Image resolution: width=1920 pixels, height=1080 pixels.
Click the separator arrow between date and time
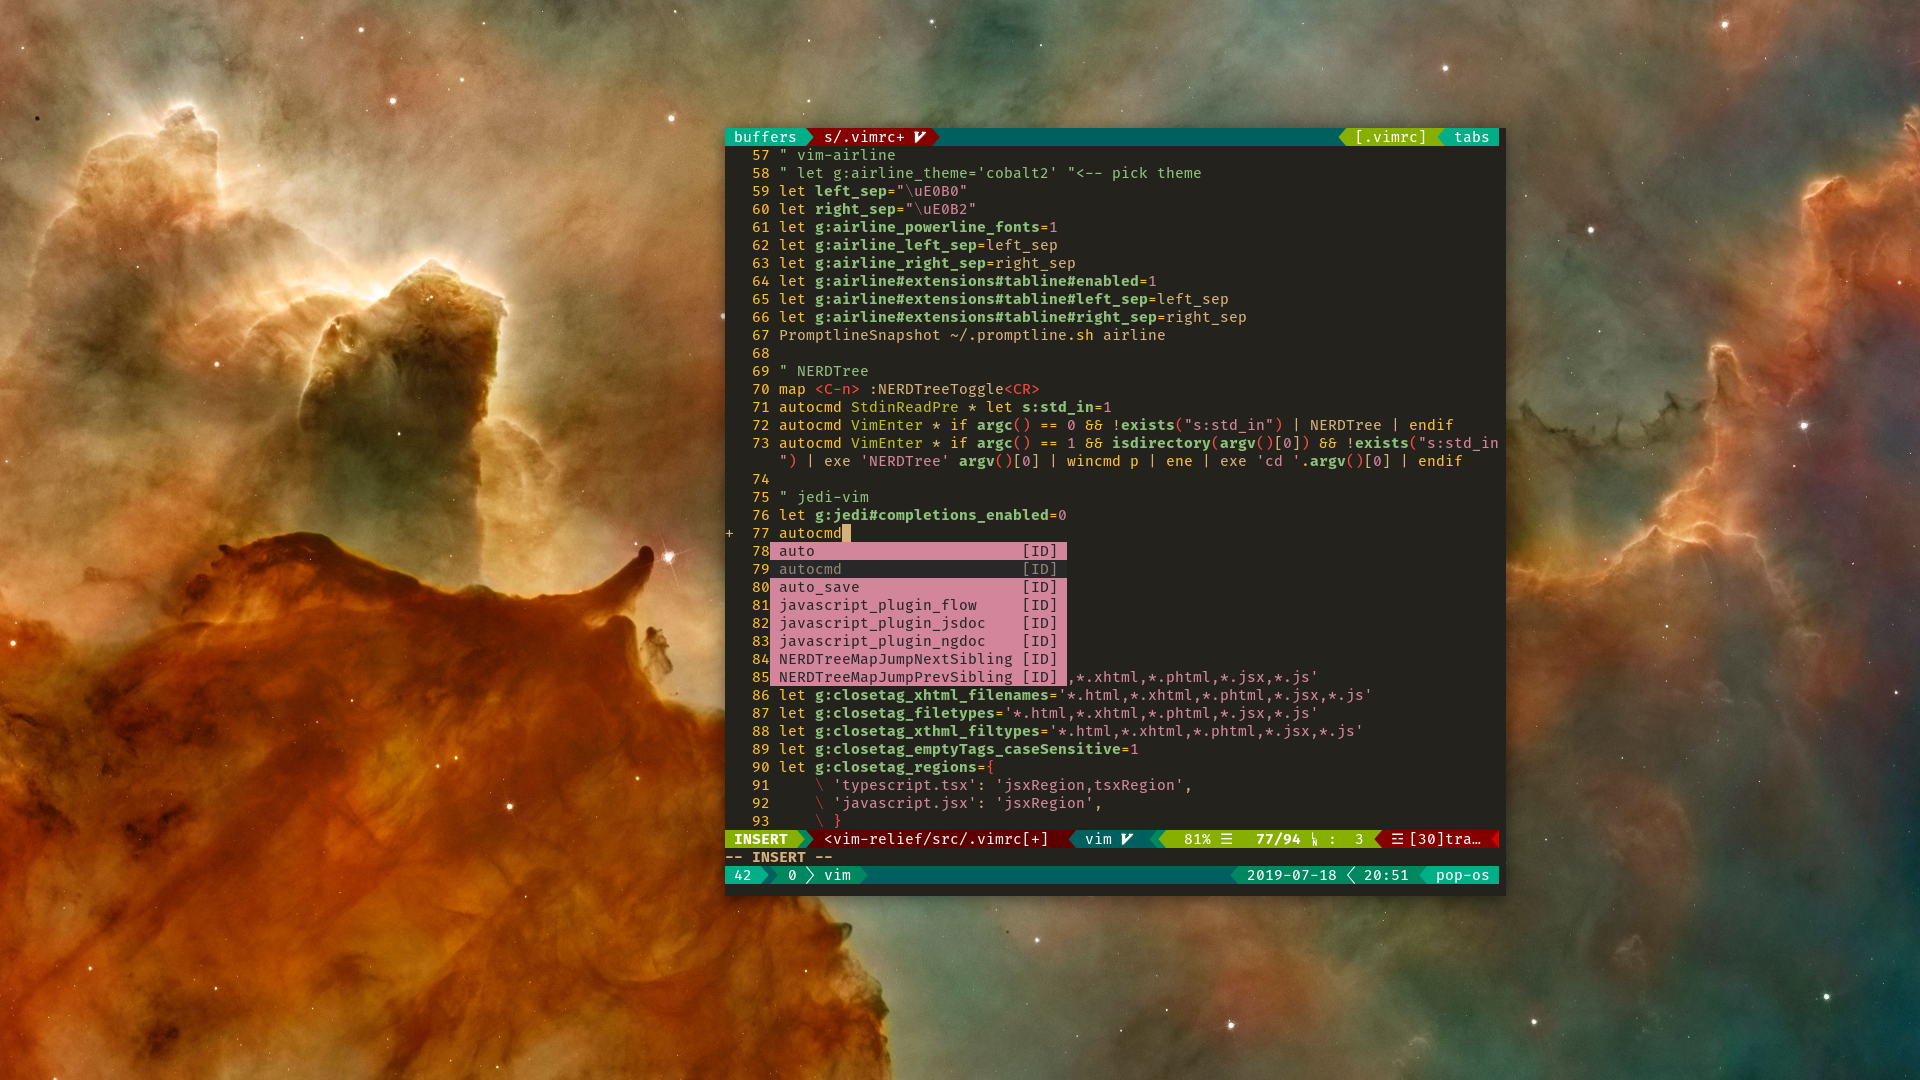(x=1351, y=875)
